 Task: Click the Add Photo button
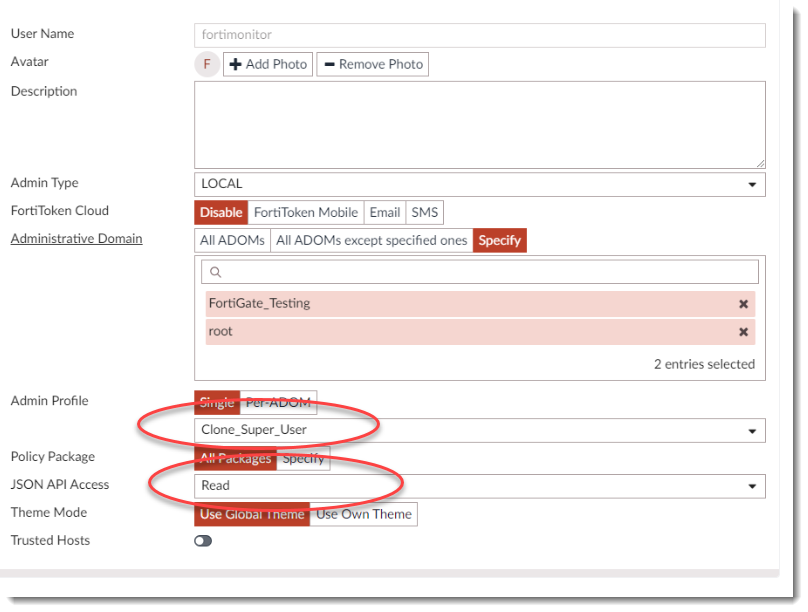point(268,64)
